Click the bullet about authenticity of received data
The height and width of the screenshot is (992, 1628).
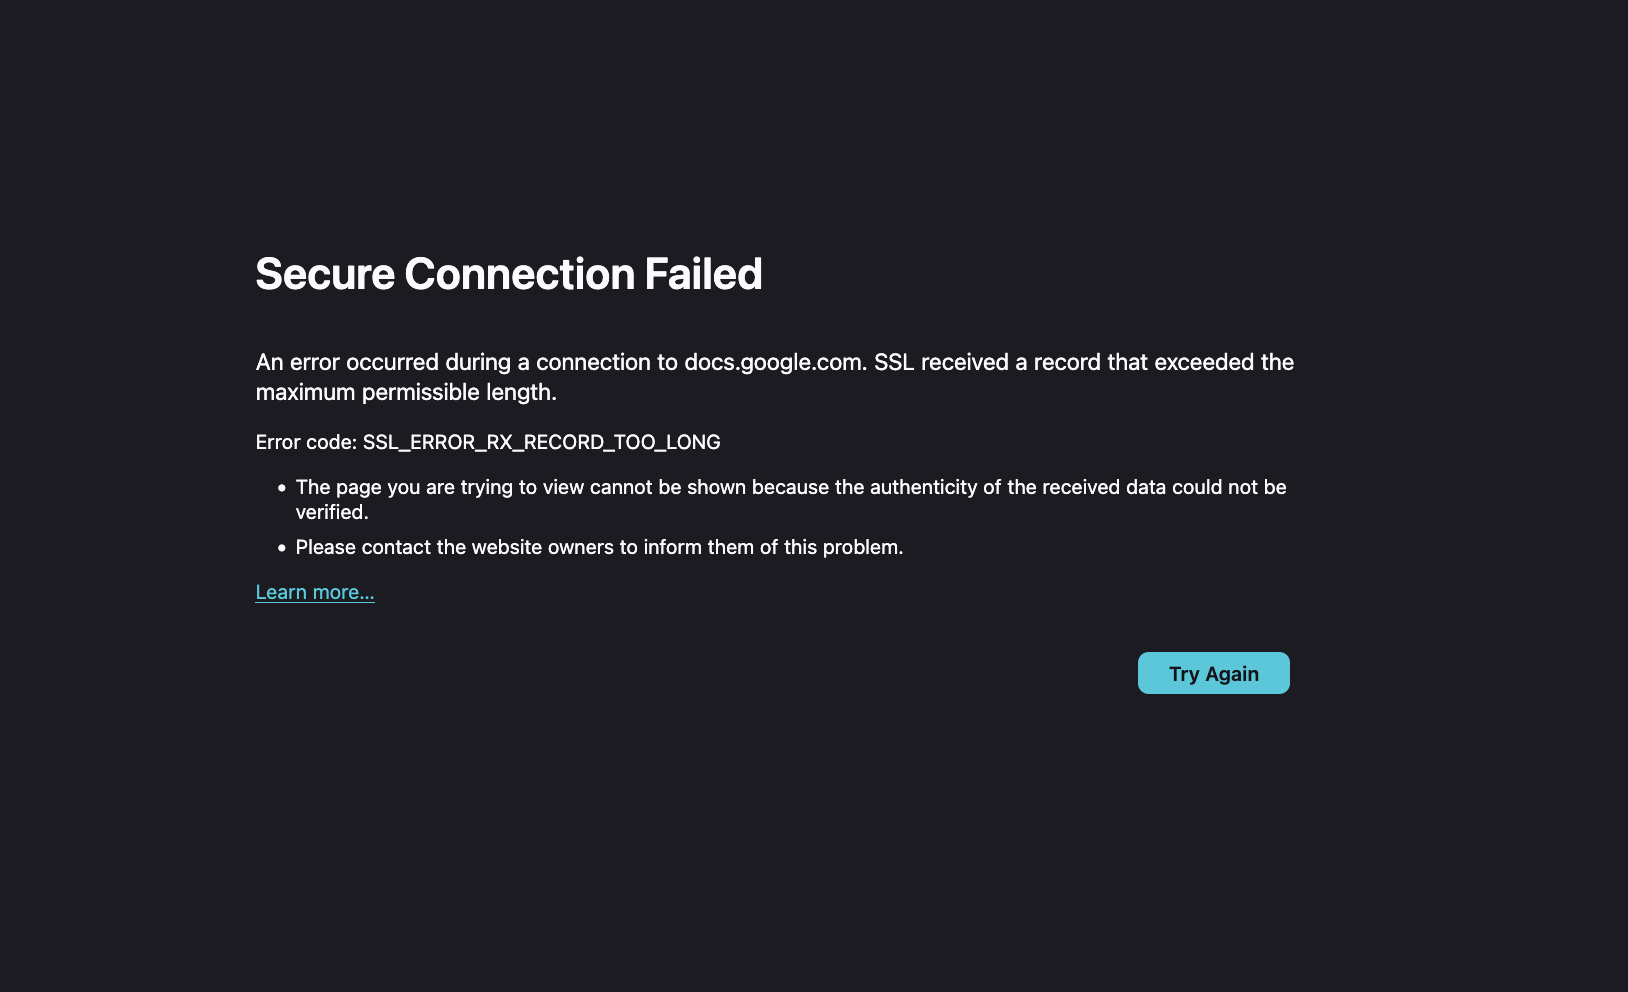pyautogui.click(x=790, y=488)
